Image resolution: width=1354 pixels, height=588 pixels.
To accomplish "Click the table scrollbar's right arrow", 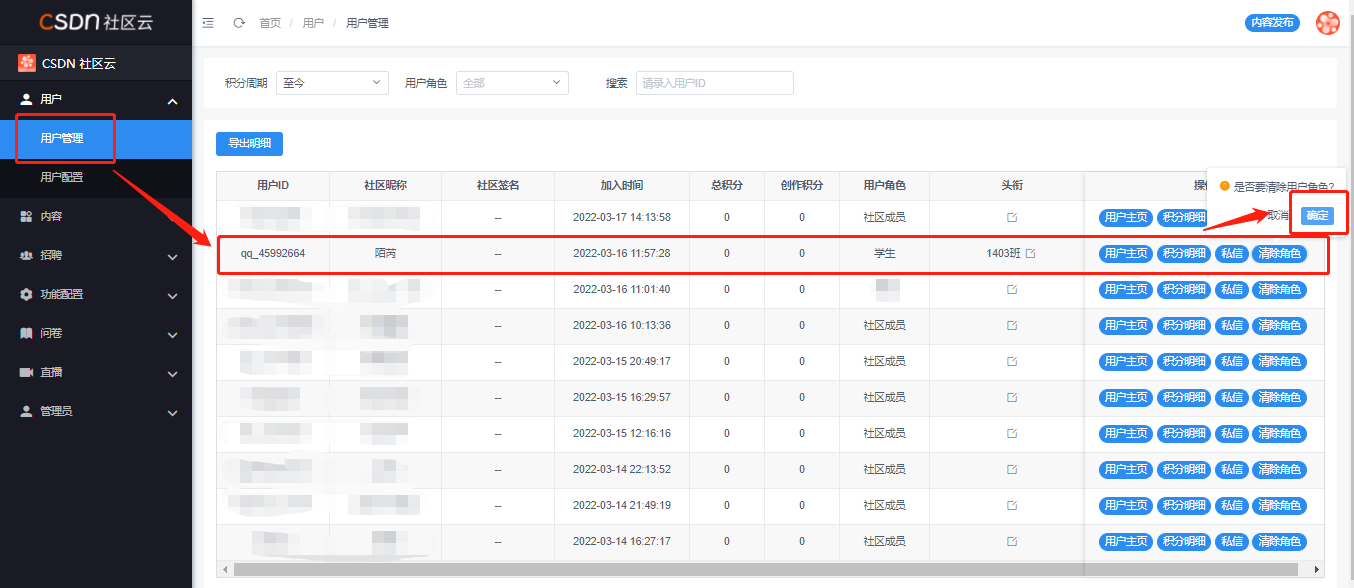I will [x=1318, y=569].
